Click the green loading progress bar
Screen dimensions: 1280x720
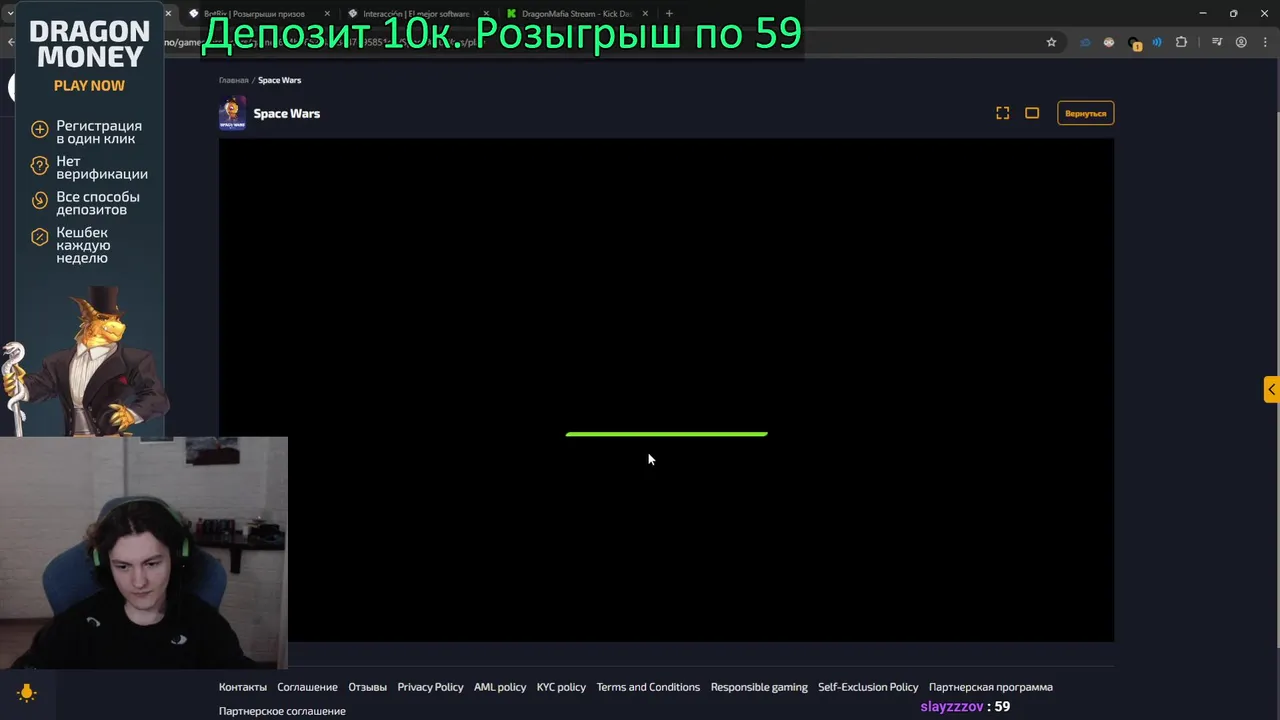[666, 434]
